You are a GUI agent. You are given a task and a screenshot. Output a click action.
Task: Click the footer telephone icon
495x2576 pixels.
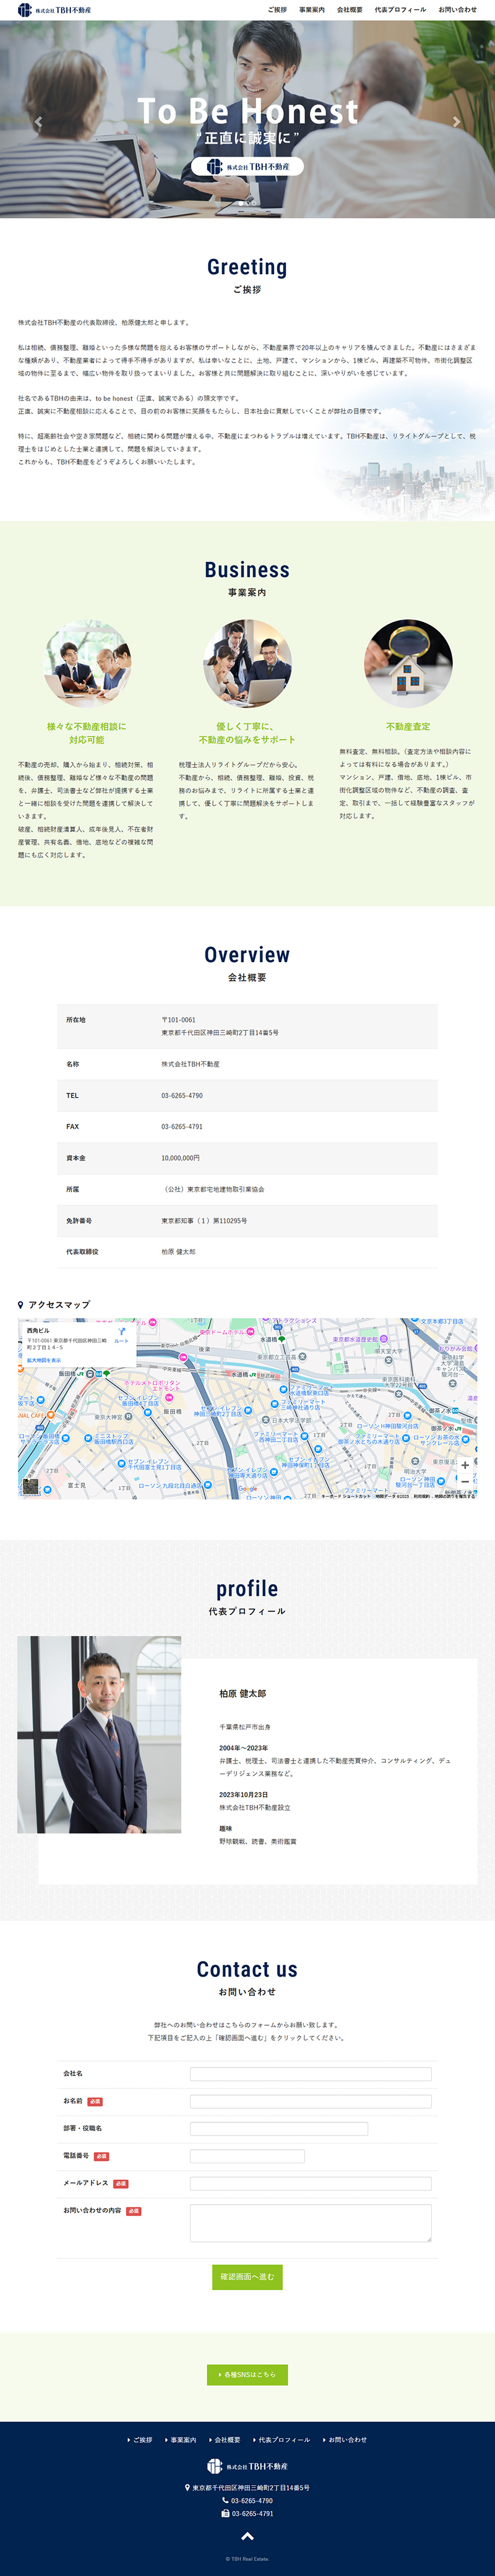click(x=225, y=2501)
